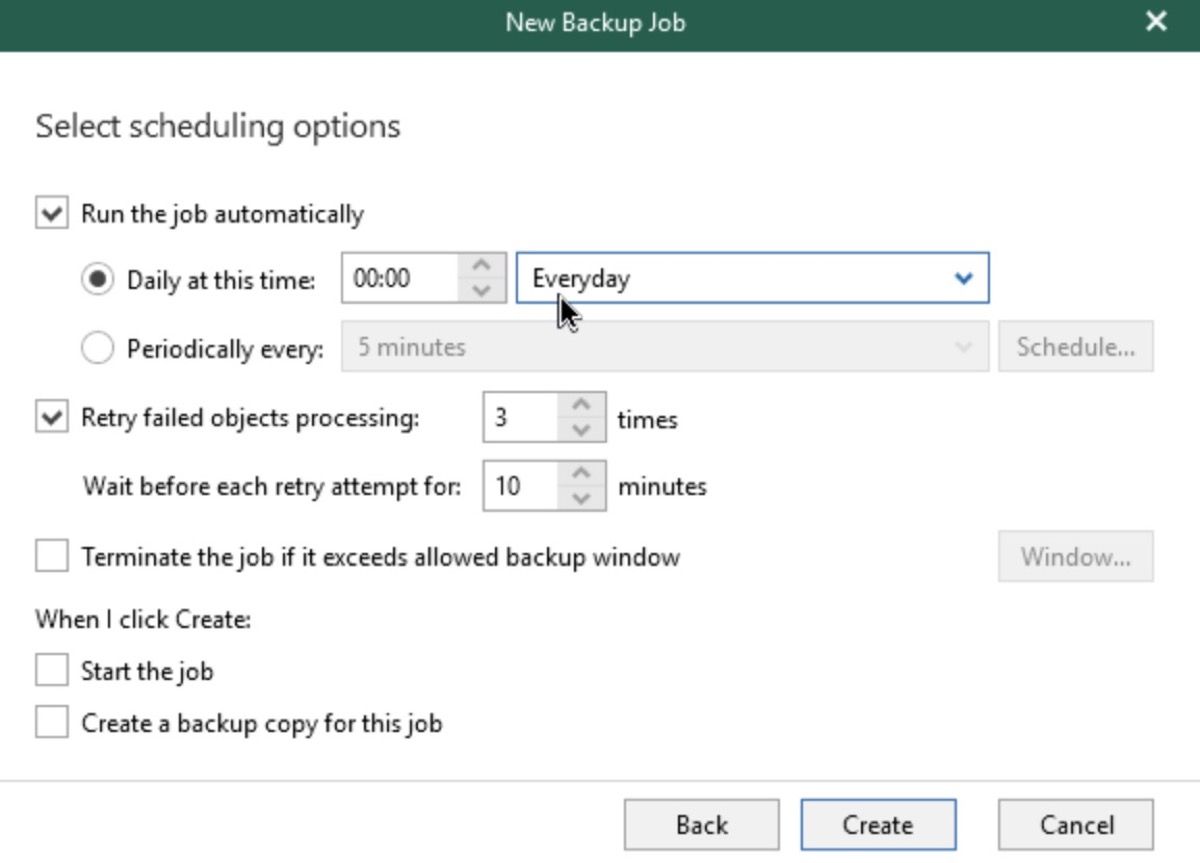Click the 00:00 time input field
The image size is (1200, 863).
click(x=400, y=278)
